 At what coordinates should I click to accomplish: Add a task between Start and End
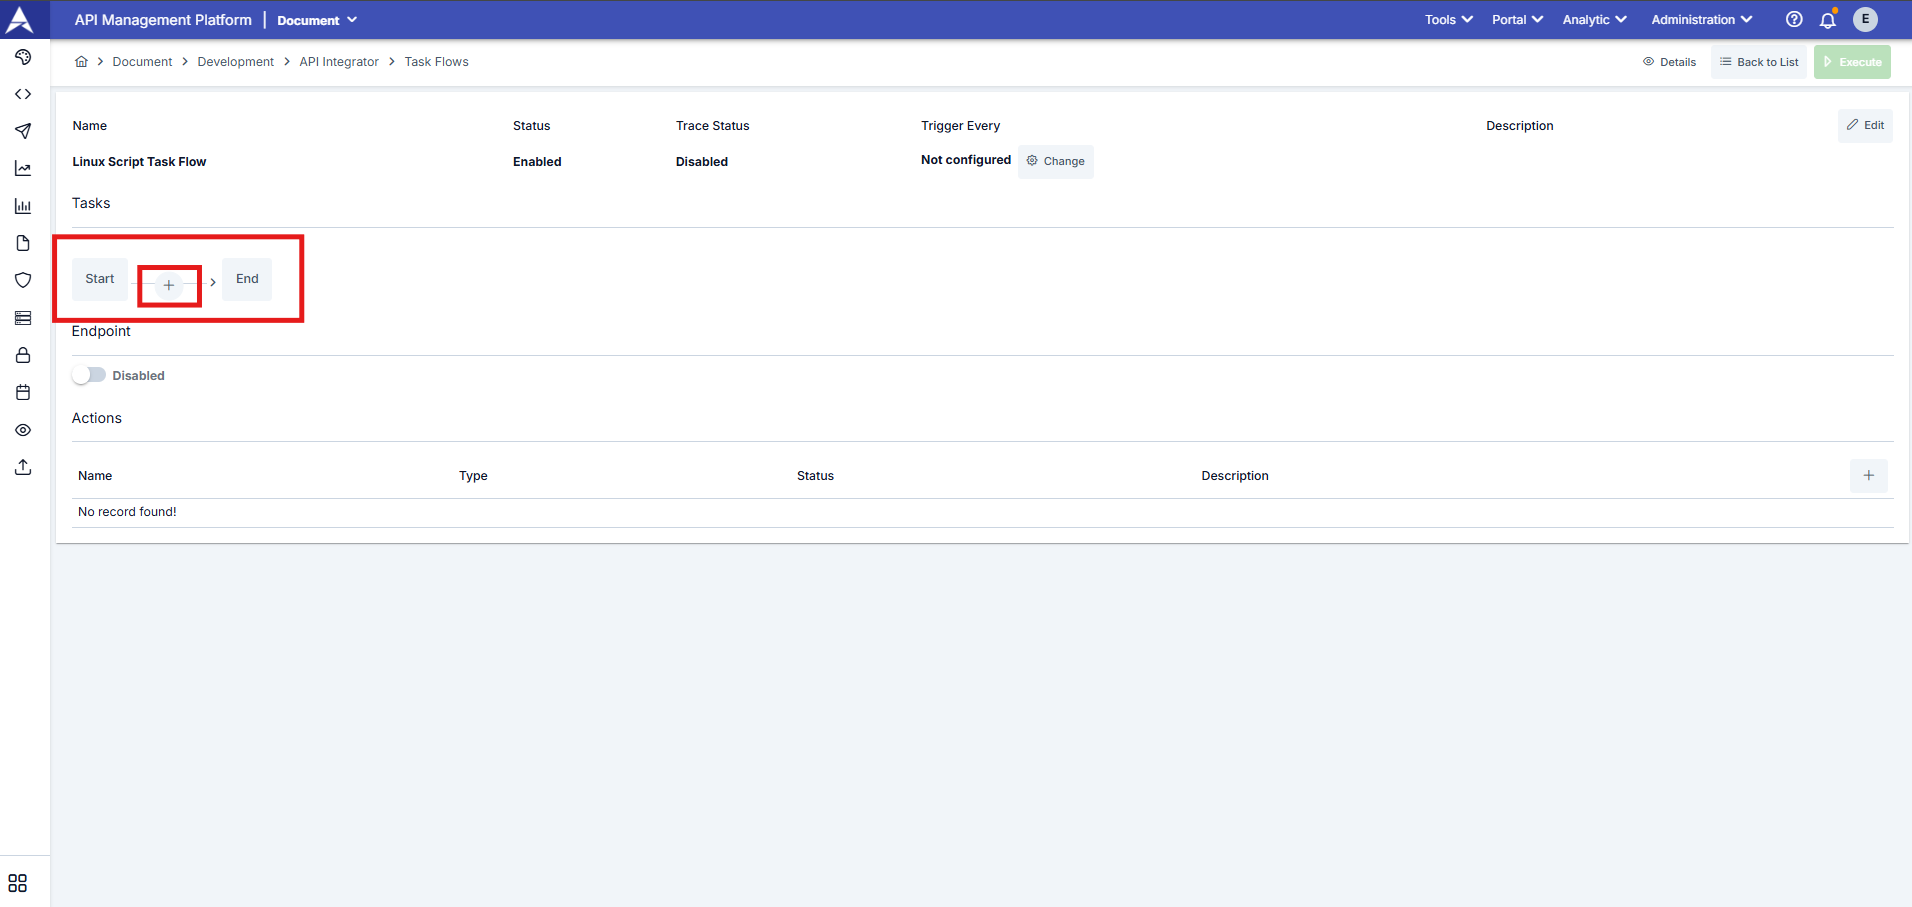(x=169, y=285)
